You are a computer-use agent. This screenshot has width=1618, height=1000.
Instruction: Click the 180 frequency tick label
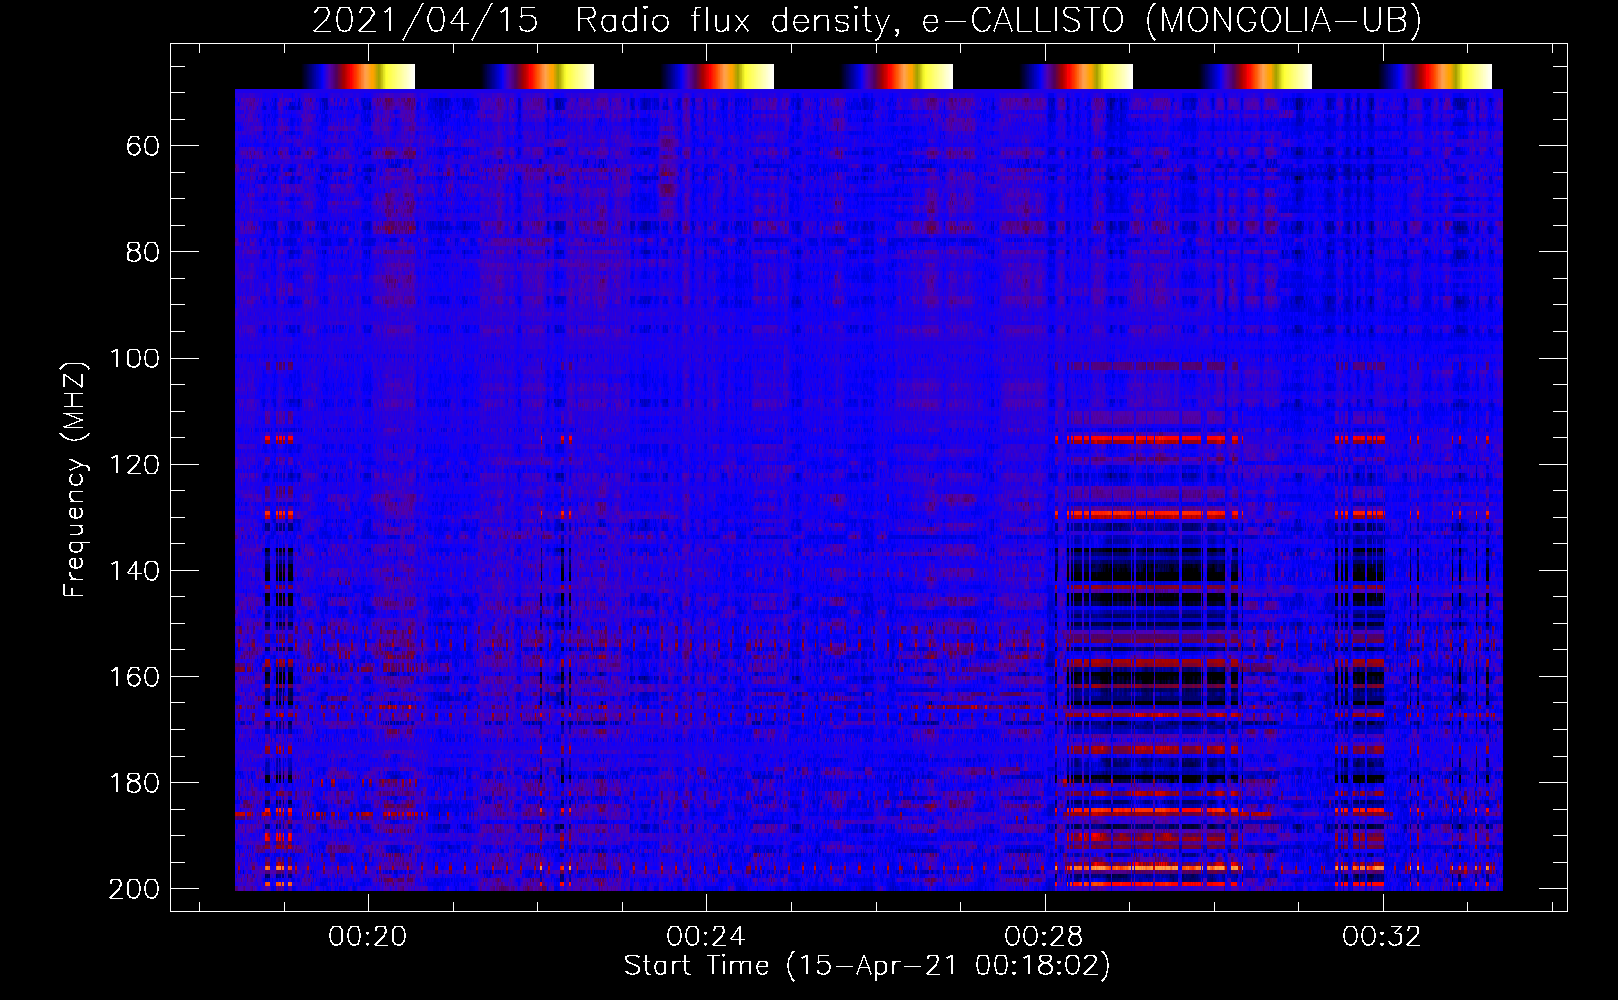point(134,782)
